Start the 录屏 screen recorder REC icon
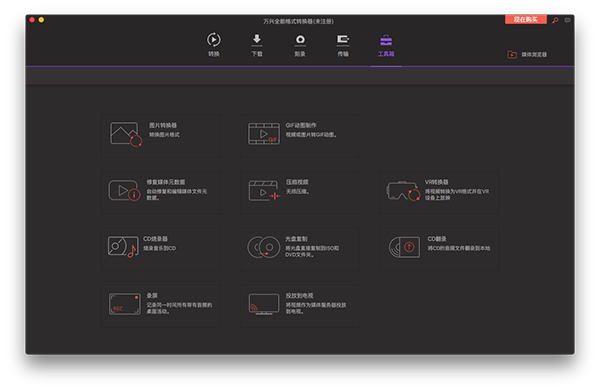 tap(125, 304)
